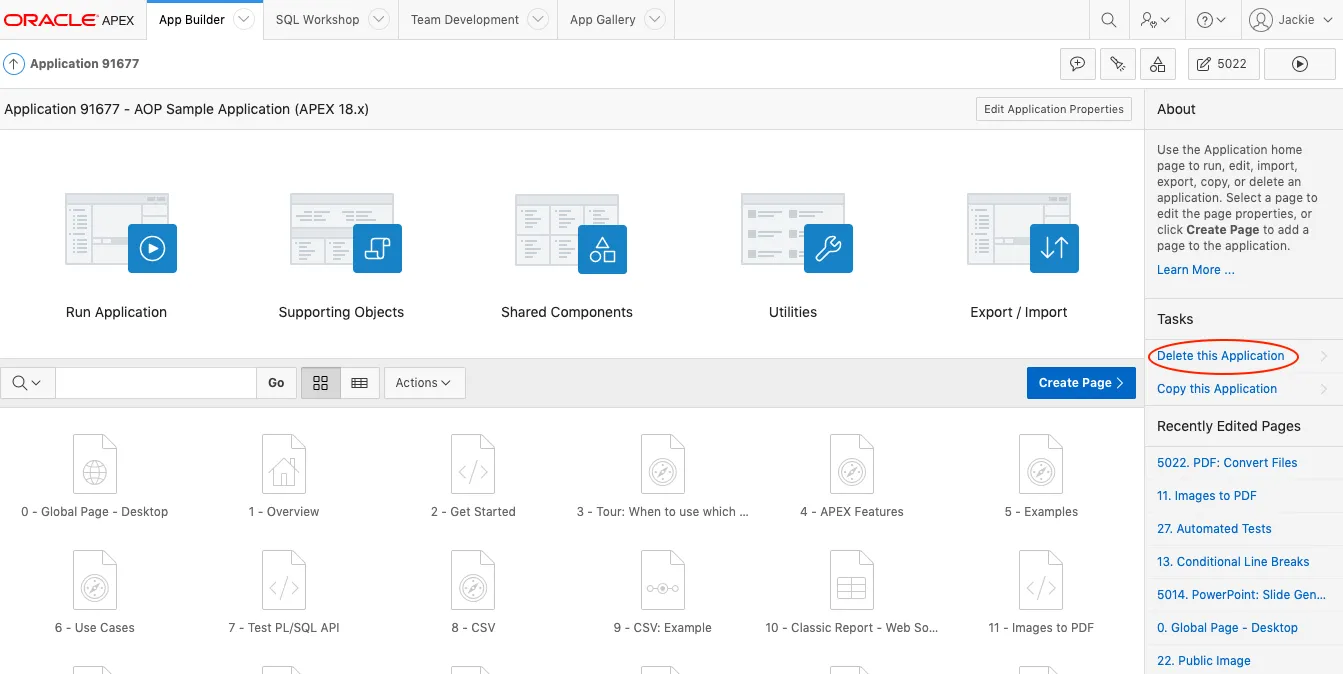Open page icon 3 - Tour: When to use which

pyautogui.click(x=663, y=464)
